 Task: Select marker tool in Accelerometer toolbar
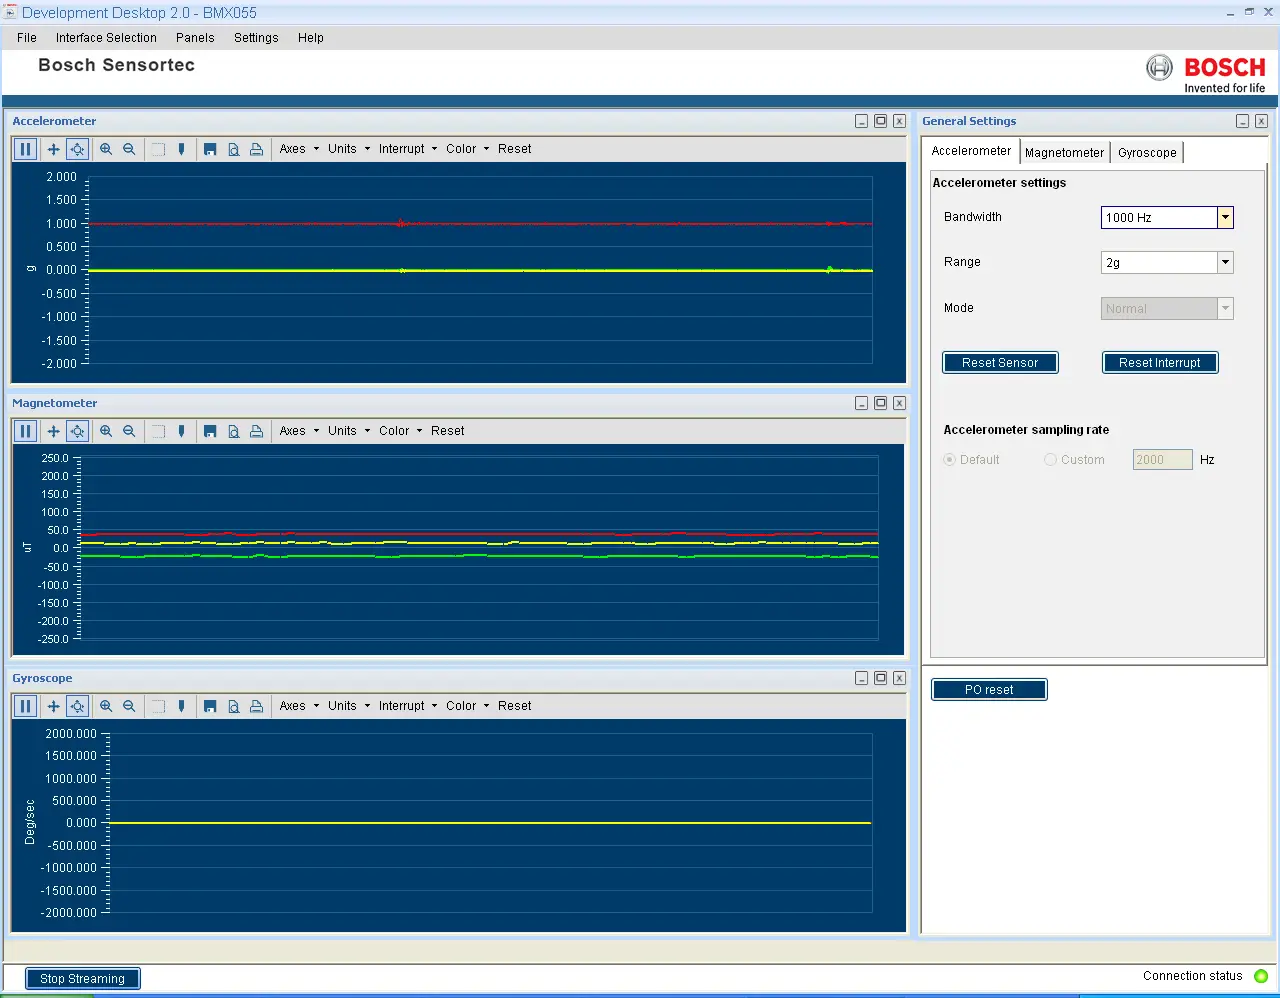(181, 149)
